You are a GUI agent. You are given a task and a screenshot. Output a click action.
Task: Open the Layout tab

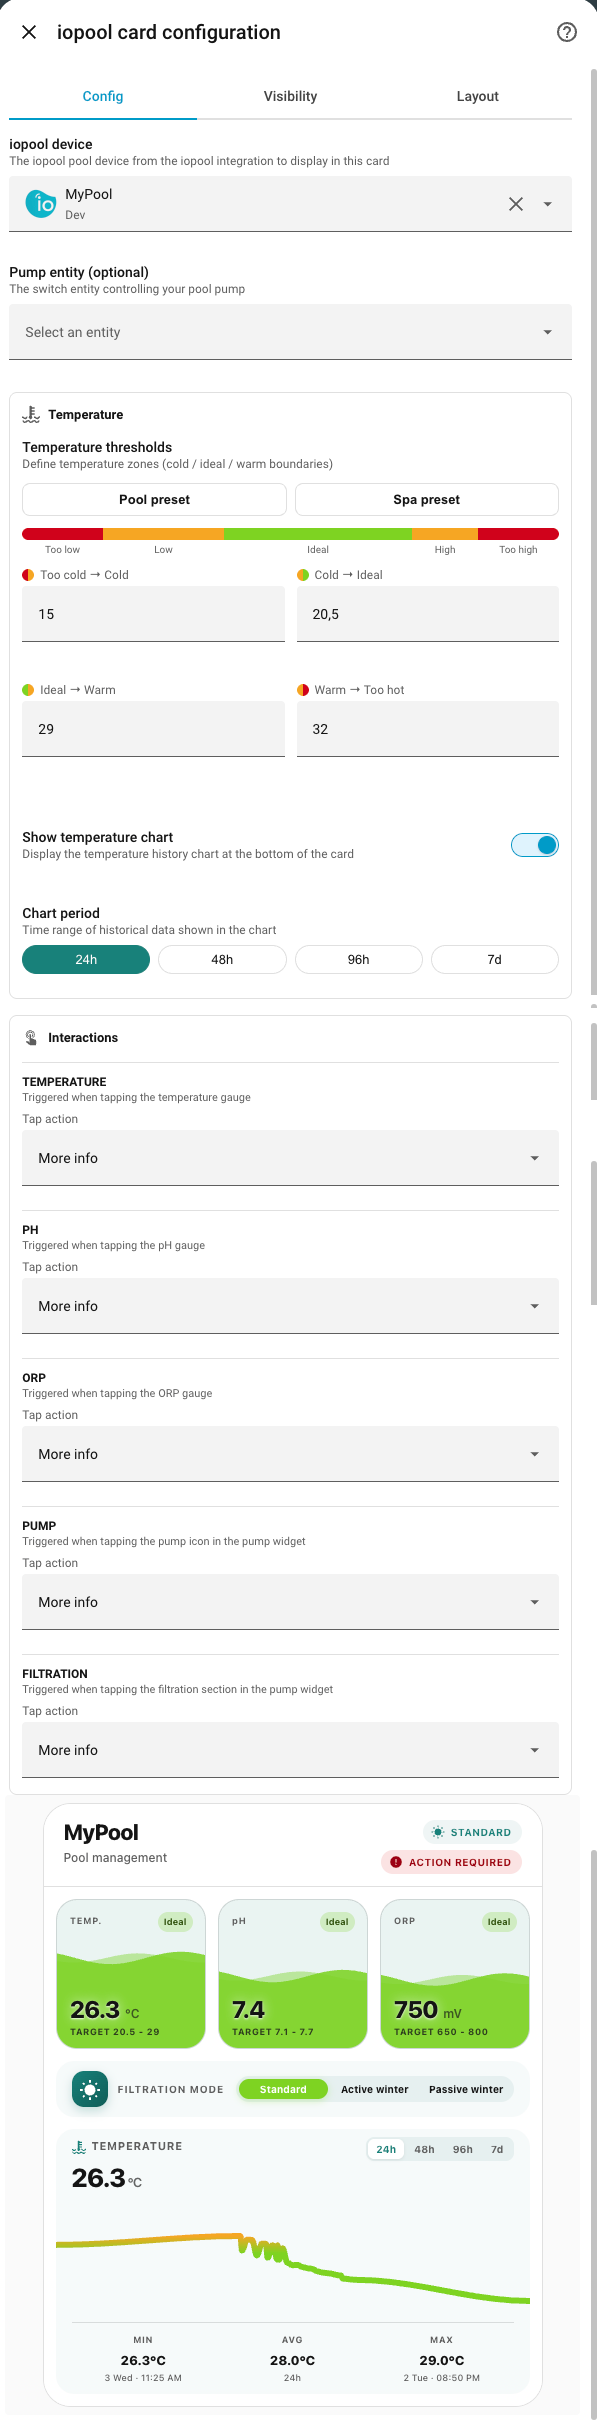click(478, 96)
